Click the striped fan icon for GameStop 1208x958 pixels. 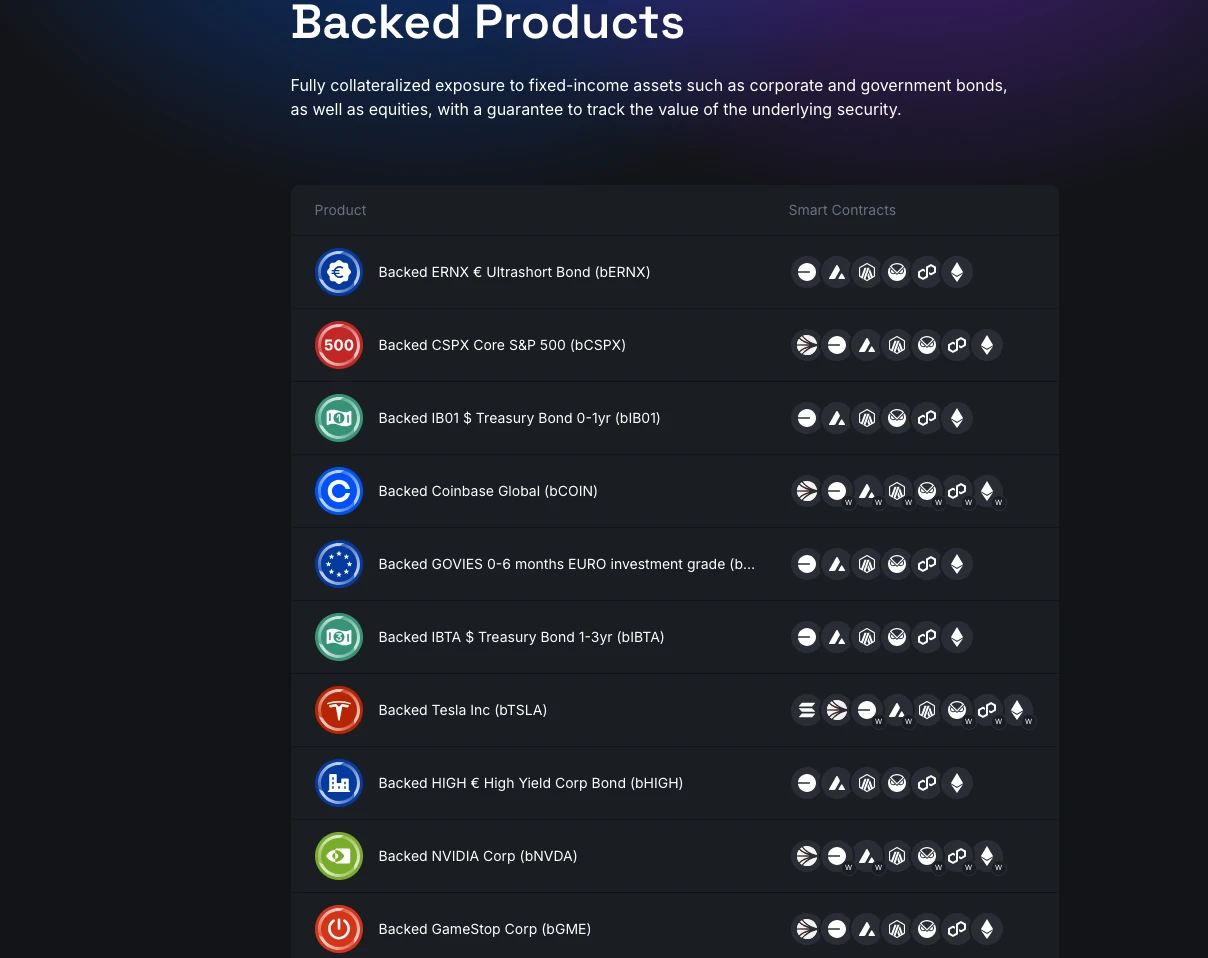point(807,929)
